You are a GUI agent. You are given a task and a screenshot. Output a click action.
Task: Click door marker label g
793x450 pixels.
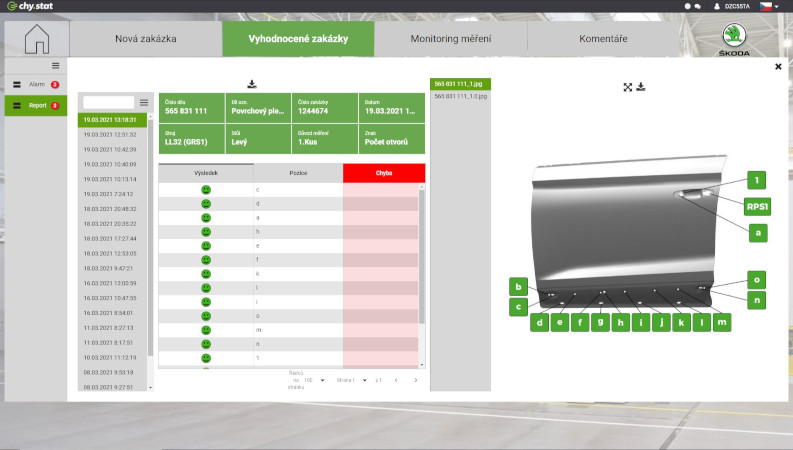pyautogui.click(x=600, y=322)
